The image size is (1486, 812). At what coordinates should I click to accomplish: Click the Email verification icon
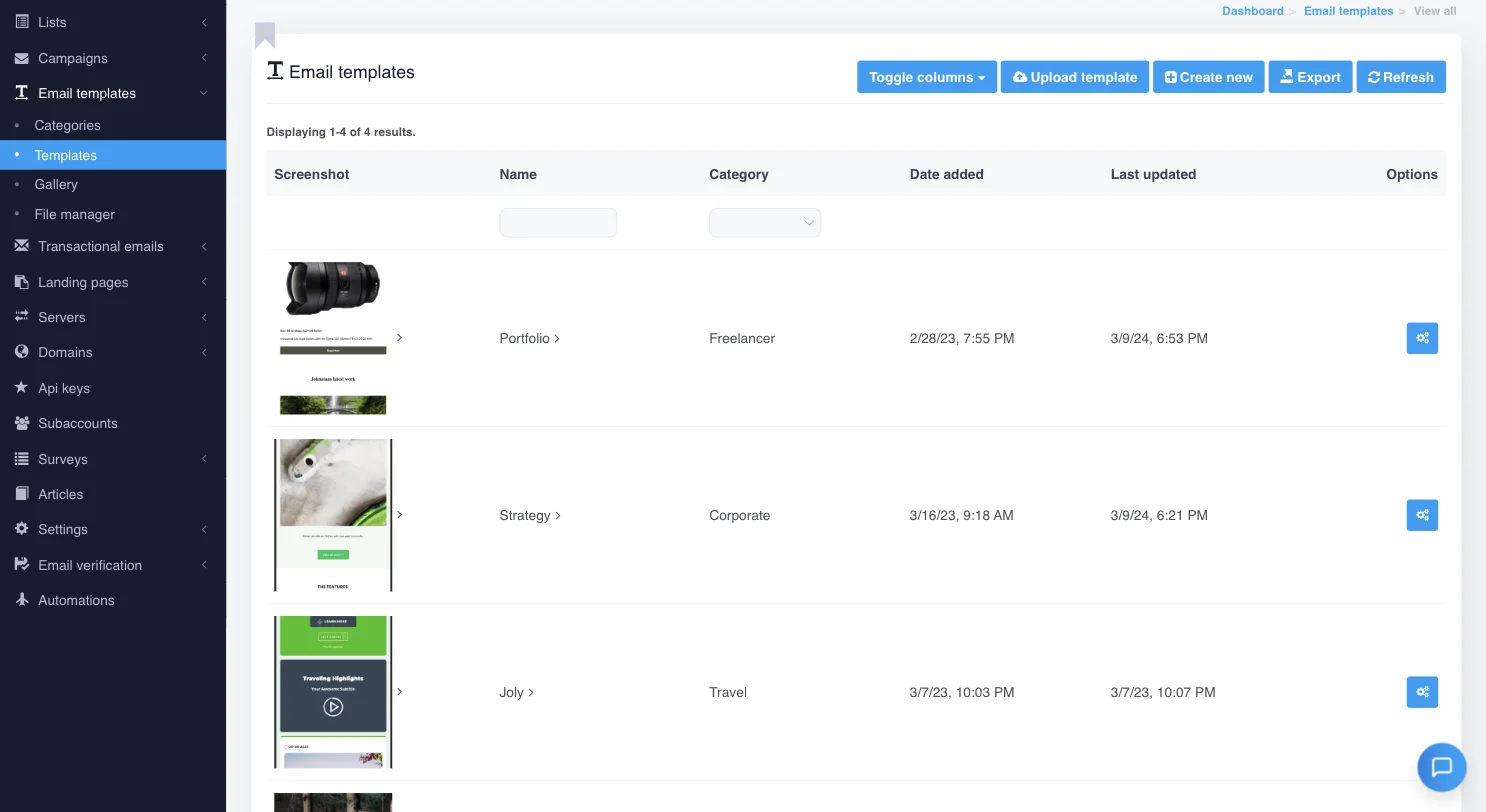coord(21,565)
